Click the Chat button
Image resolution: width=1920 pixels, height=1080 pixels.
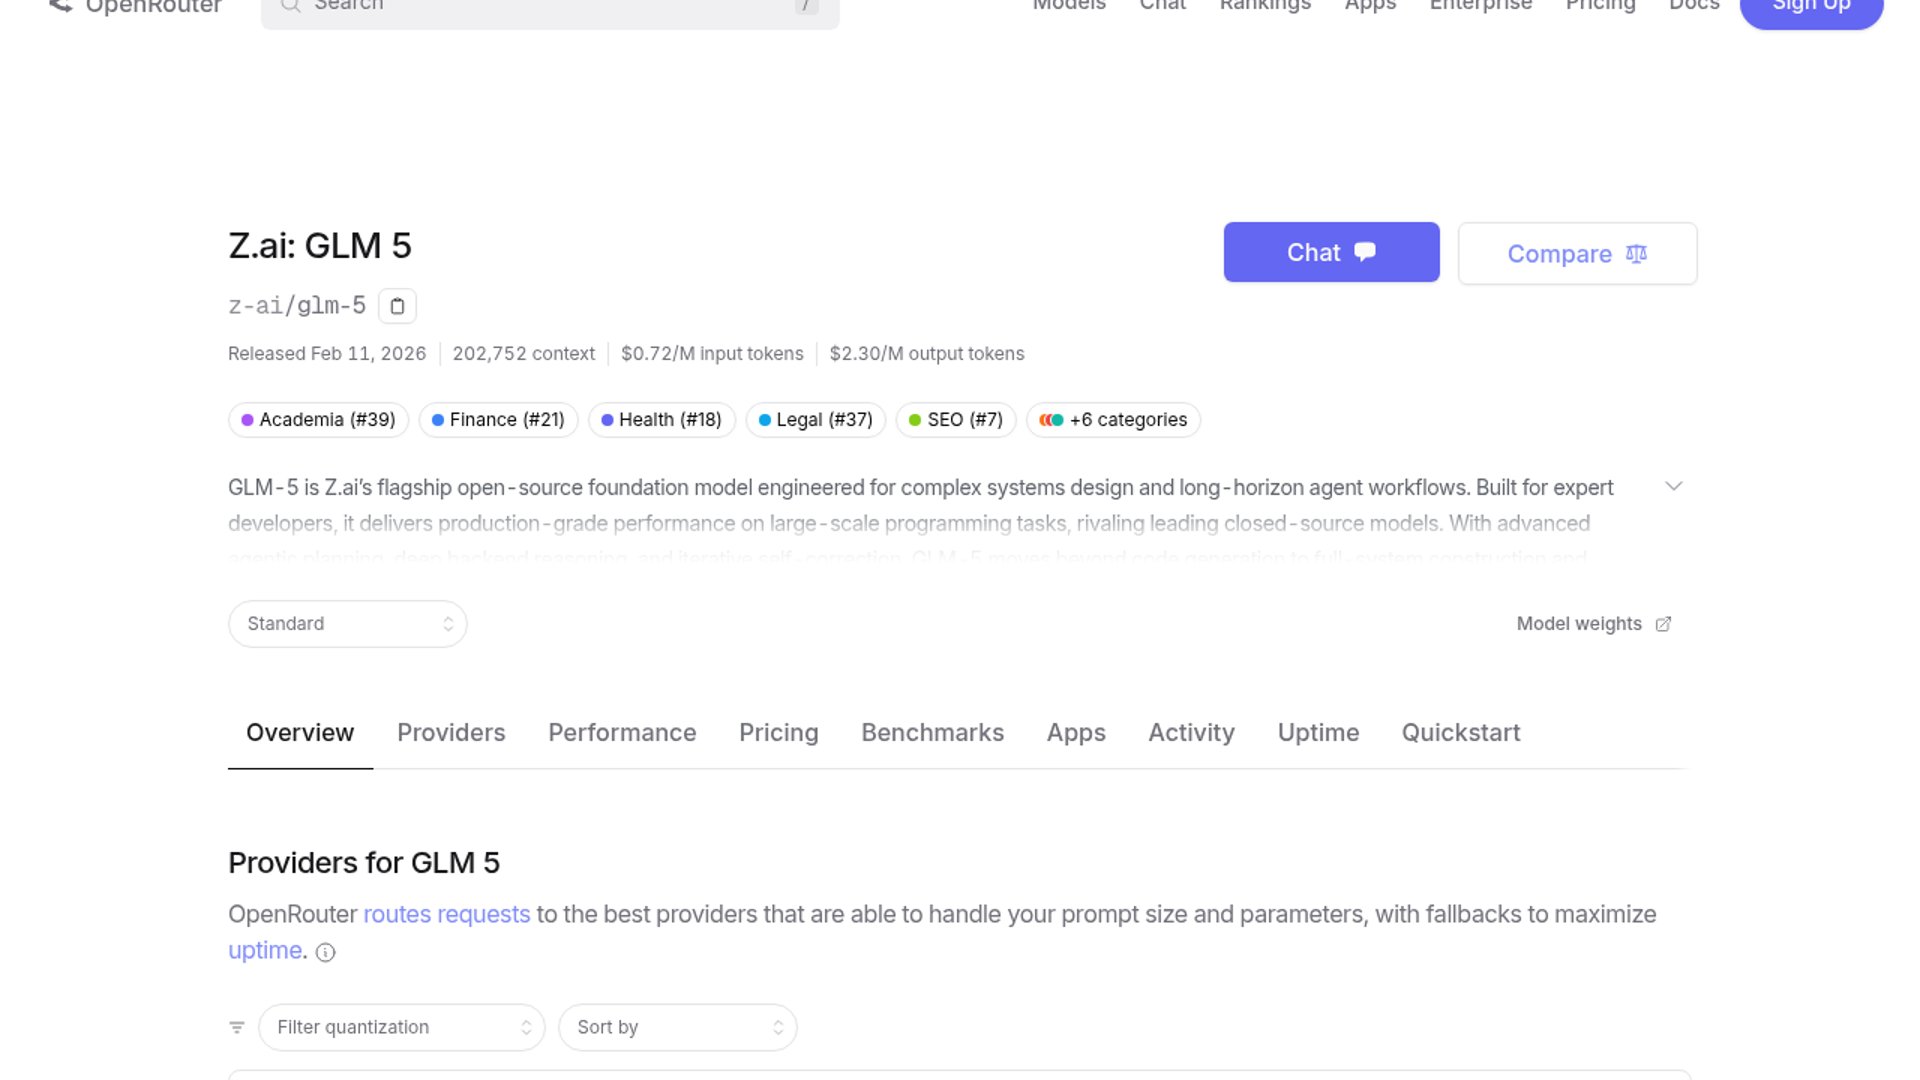click(x=1331, y=252)
